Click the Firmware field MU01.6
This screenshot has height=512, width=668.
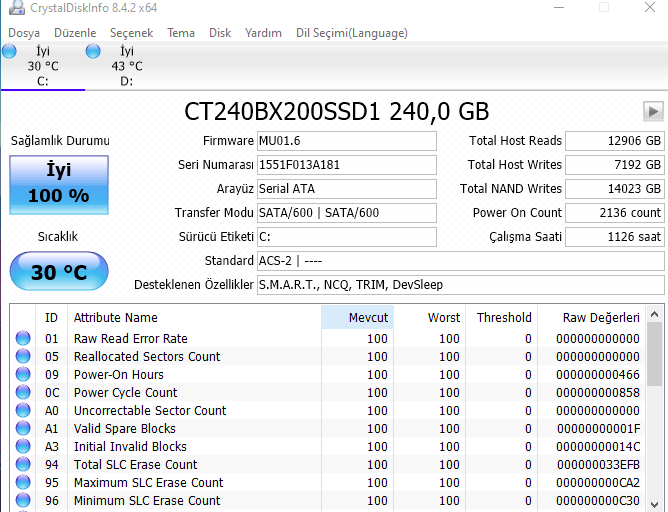coord(347,141)
